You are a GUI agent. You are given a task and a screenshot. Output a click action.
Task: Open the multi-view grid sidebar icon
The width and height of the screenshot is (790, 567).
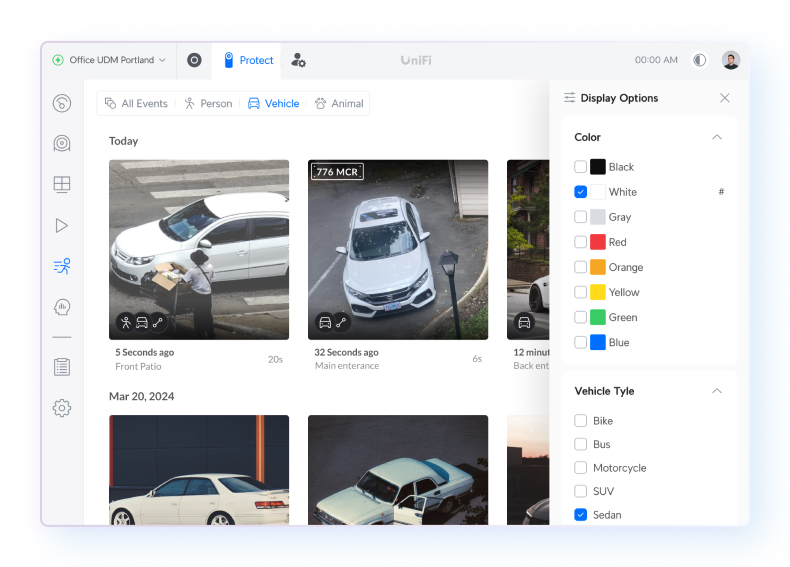(62, 184)
